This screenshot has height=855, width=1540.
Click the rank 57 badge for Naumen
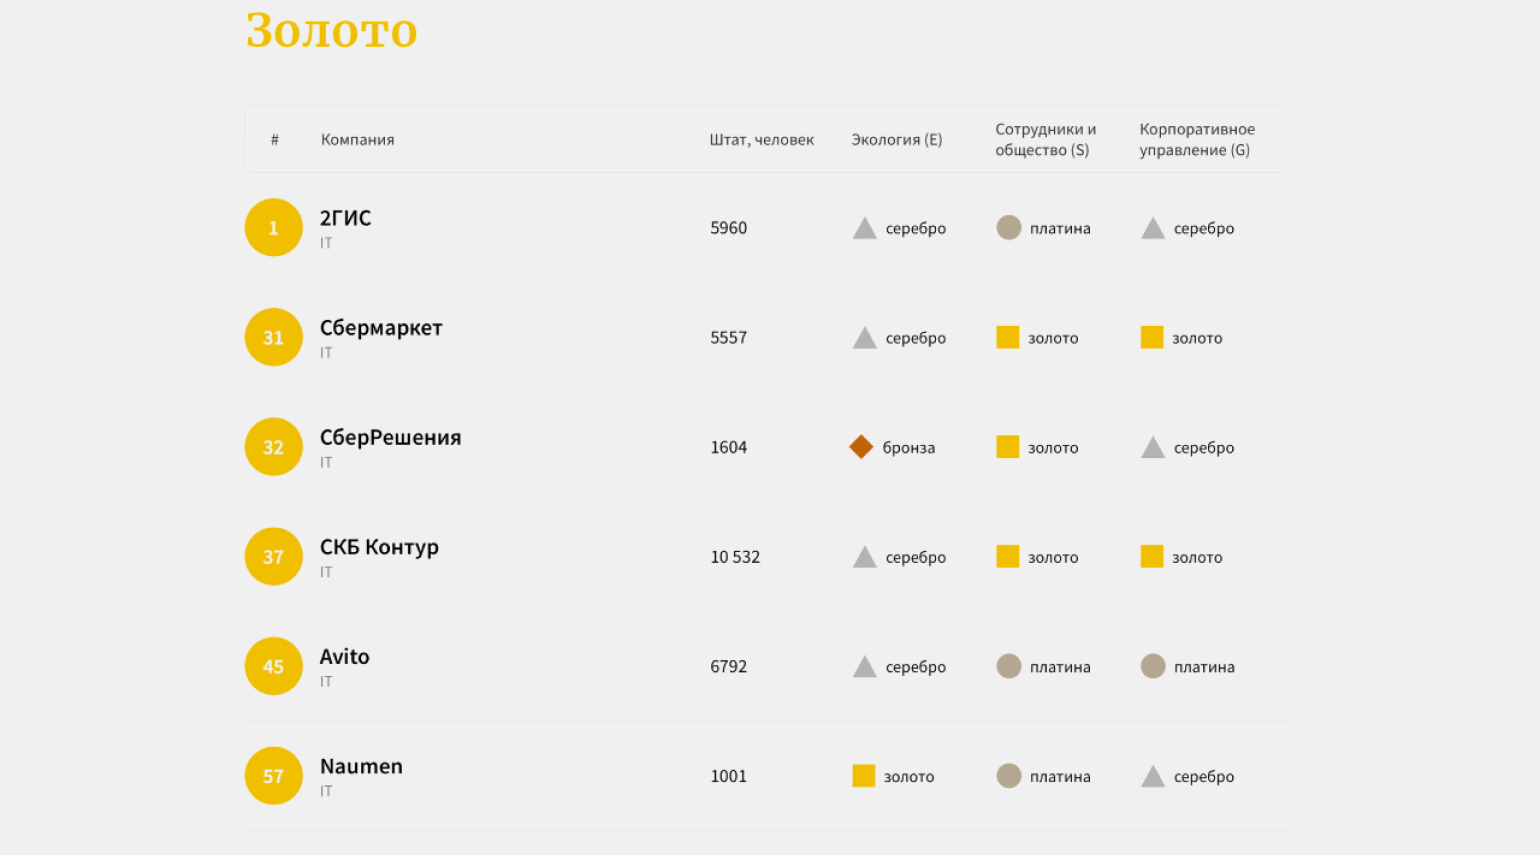(x=273, y=776)
